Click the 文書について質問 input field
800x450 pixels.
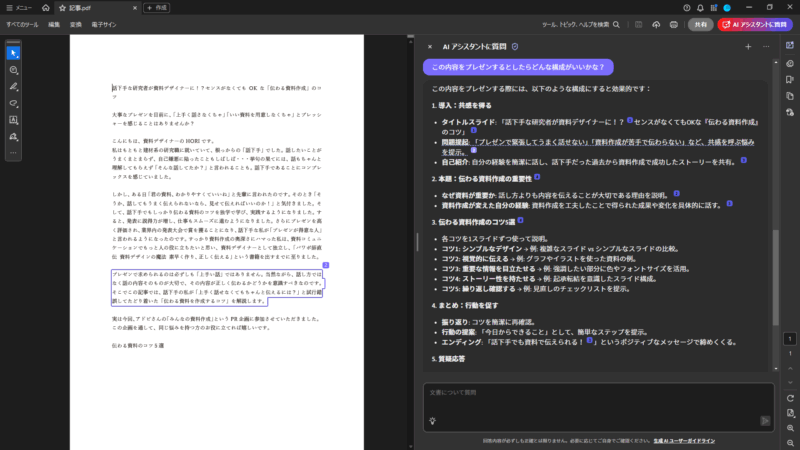click(590, 393)
